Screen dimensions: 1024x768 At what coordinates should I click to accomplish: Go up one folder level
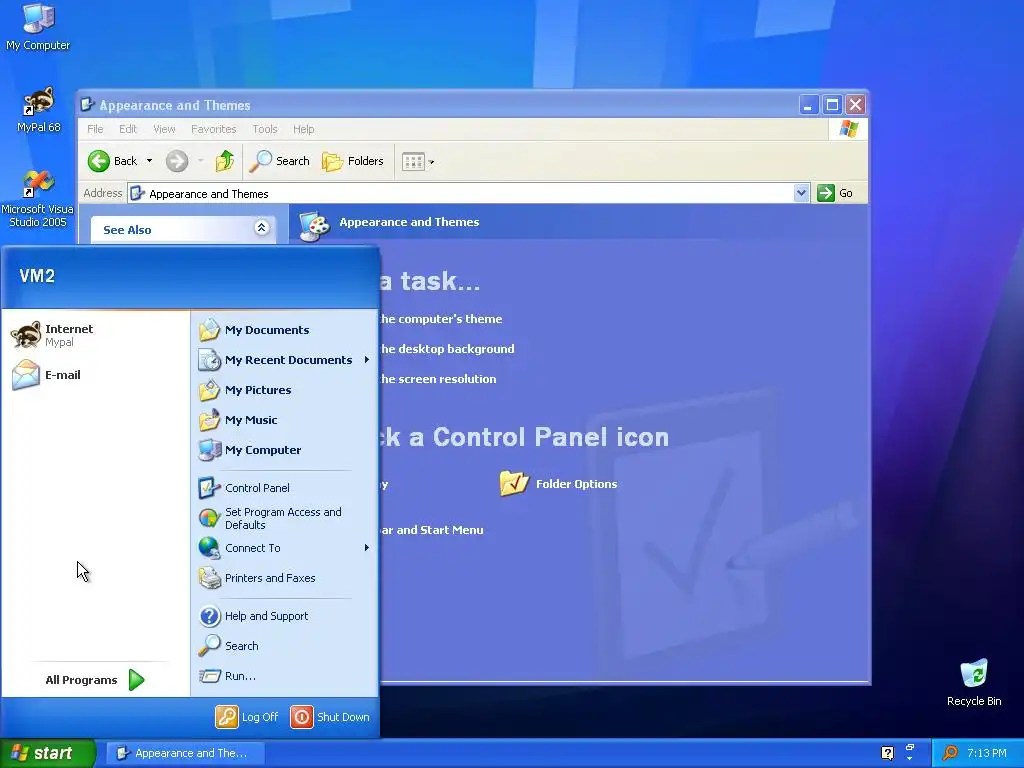click(225, 161)
